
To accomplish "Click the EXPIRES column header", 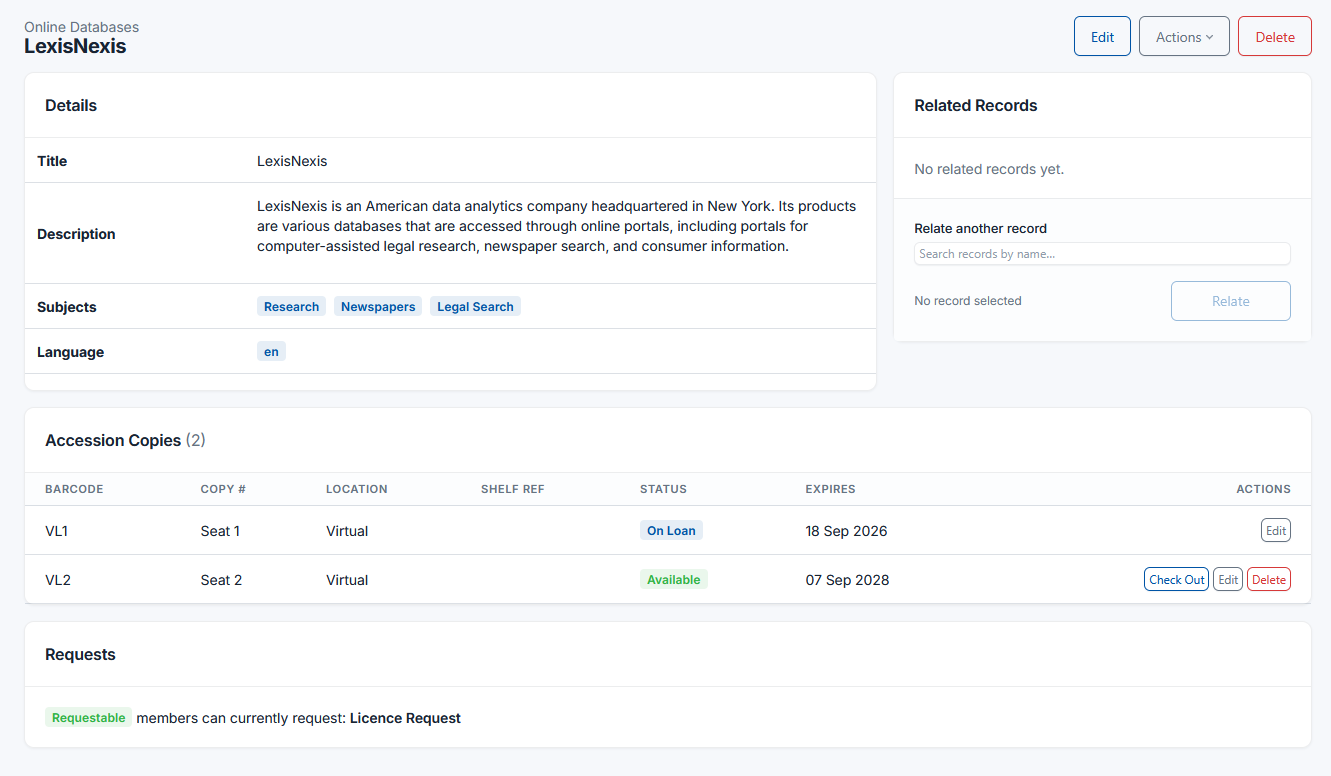I will pyautogui.click(x=830, y=490).
